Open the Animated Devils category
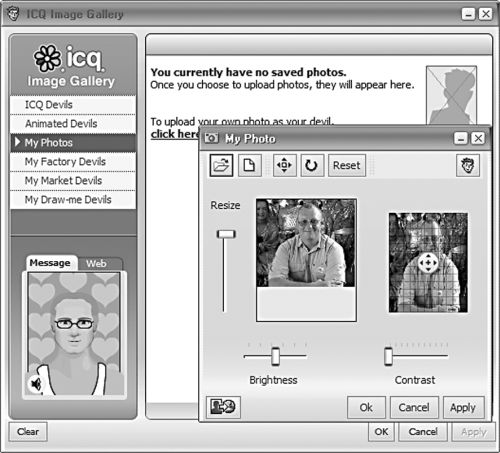This screenshot has height=453, width=500. [x=73, y=124]
